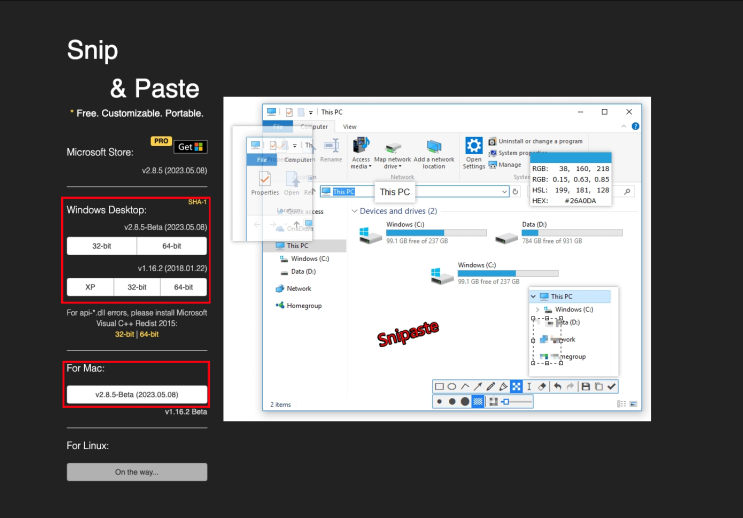Open the quick access toolbar customize dropdown

pos(311,112)
